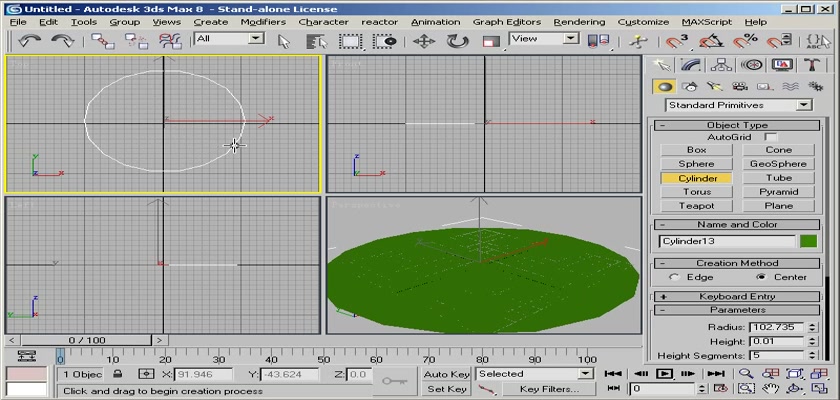Collapse the Creation Method rollout
Image resolution: width=840 pixels, height=400 pixels.
[x=737, y=263]
